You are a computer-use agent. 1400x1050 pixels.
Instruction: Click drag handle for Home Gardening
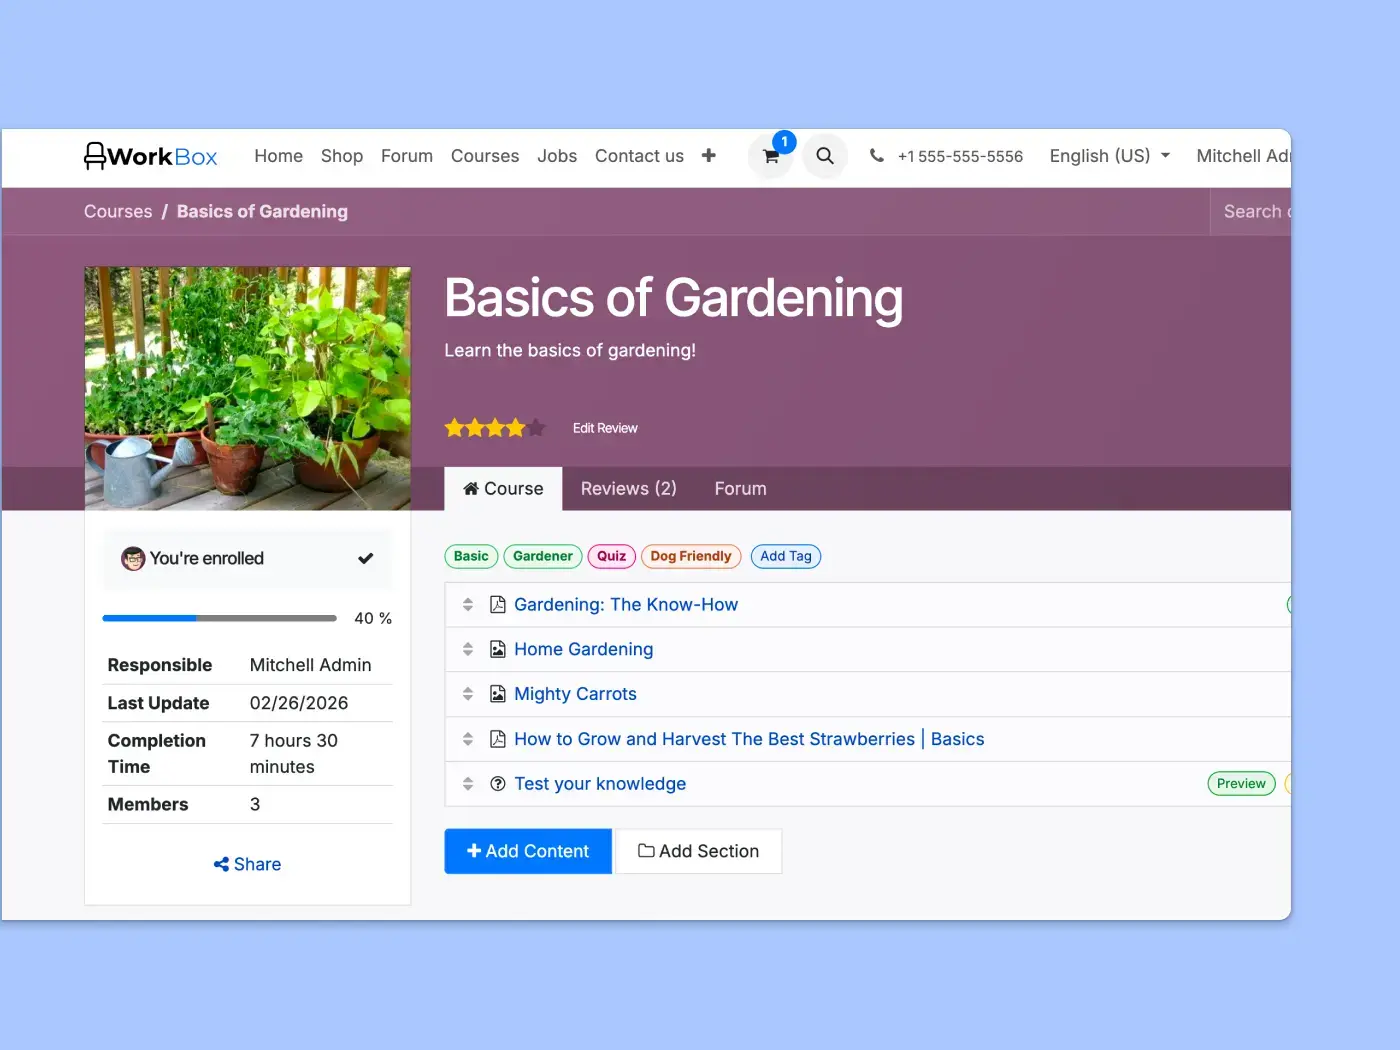tap(468, 649)
